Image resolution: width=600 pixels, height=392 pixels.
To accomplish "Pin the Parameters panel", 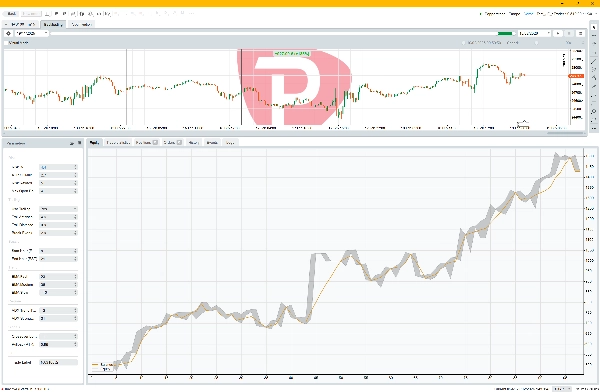I will pyautogui.click(x=72, y=143).
